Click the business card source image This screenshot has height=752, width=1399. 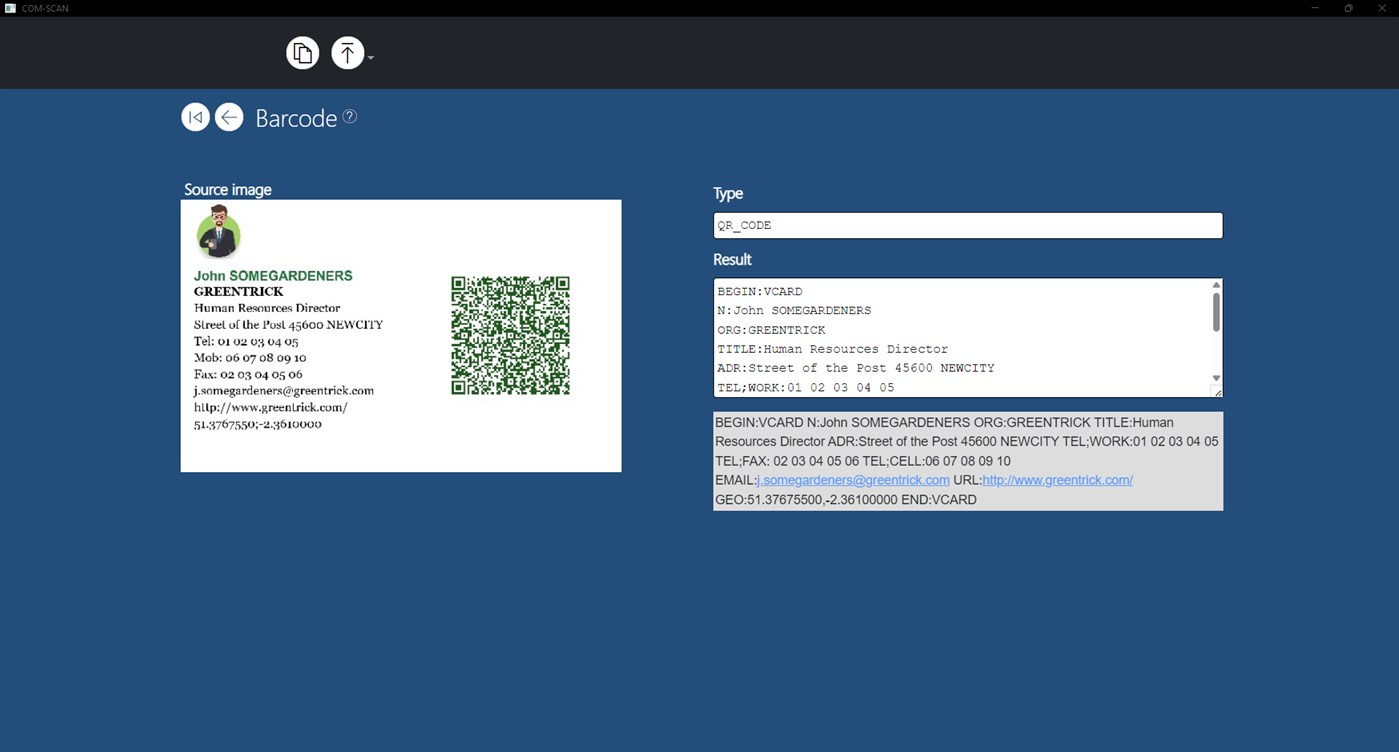coord(401,336)
